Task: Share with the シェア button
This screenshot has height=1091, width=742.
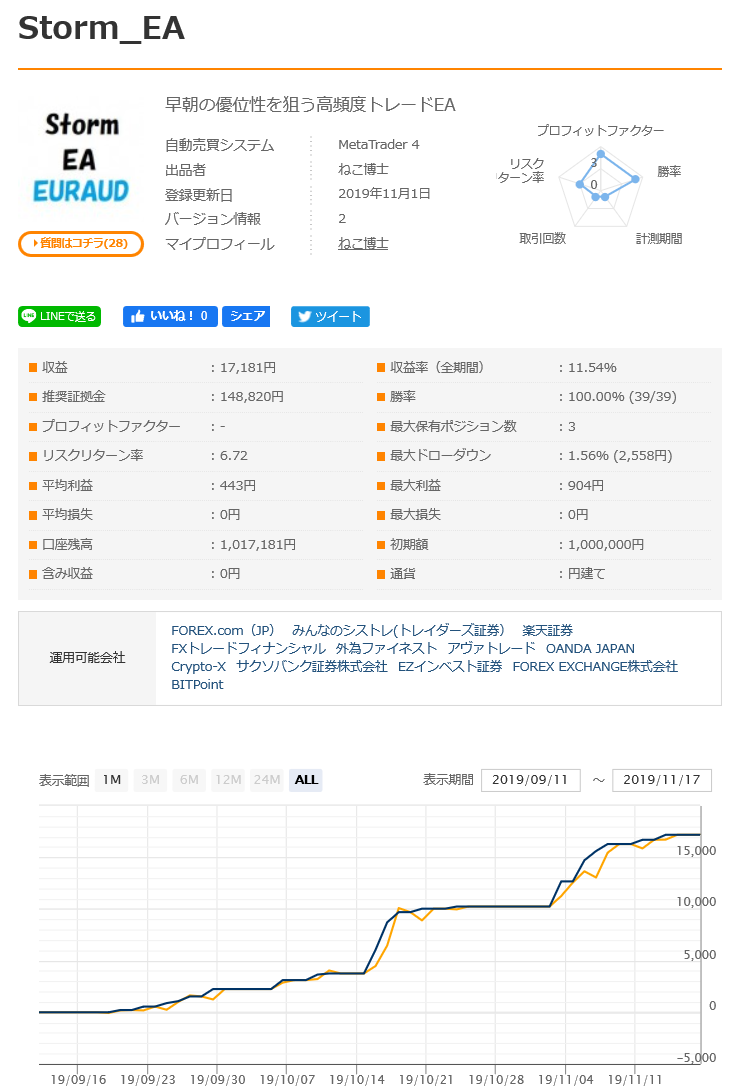Action: tap(246, 317)
